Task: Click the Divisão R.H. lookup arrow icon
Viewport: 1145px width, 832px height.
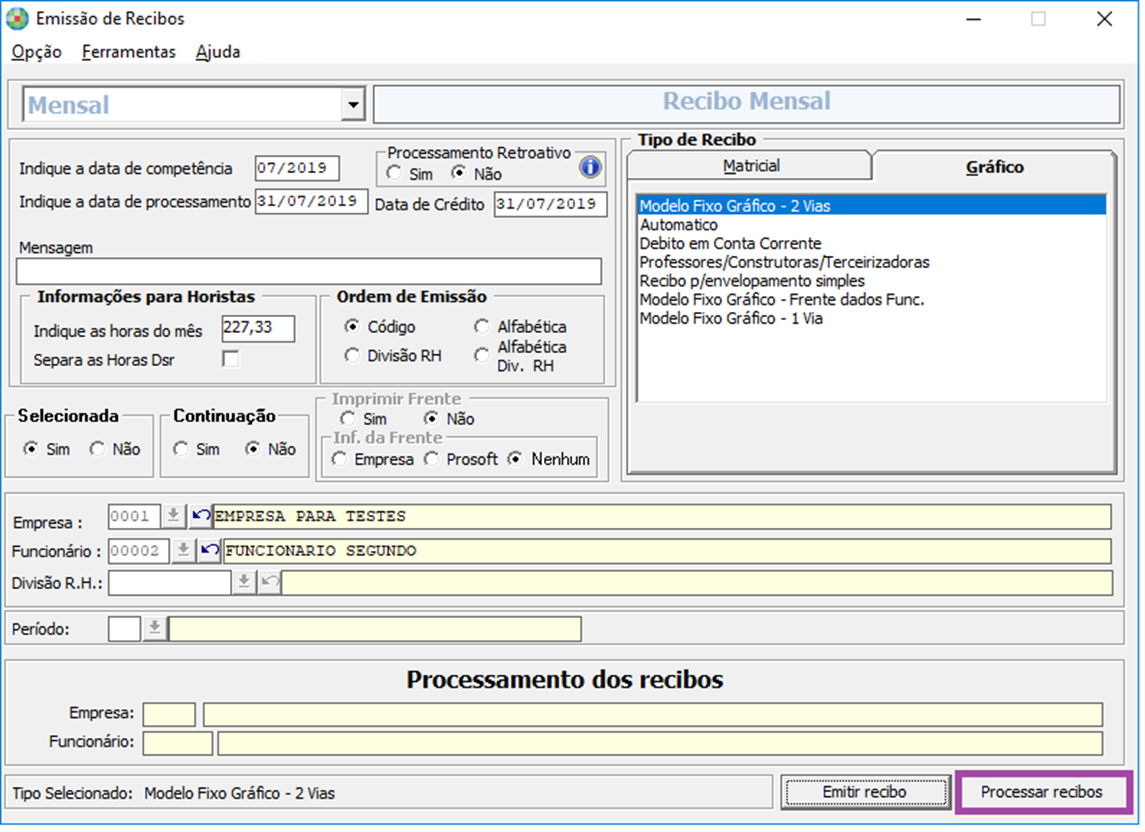Action: coord(244,582)
